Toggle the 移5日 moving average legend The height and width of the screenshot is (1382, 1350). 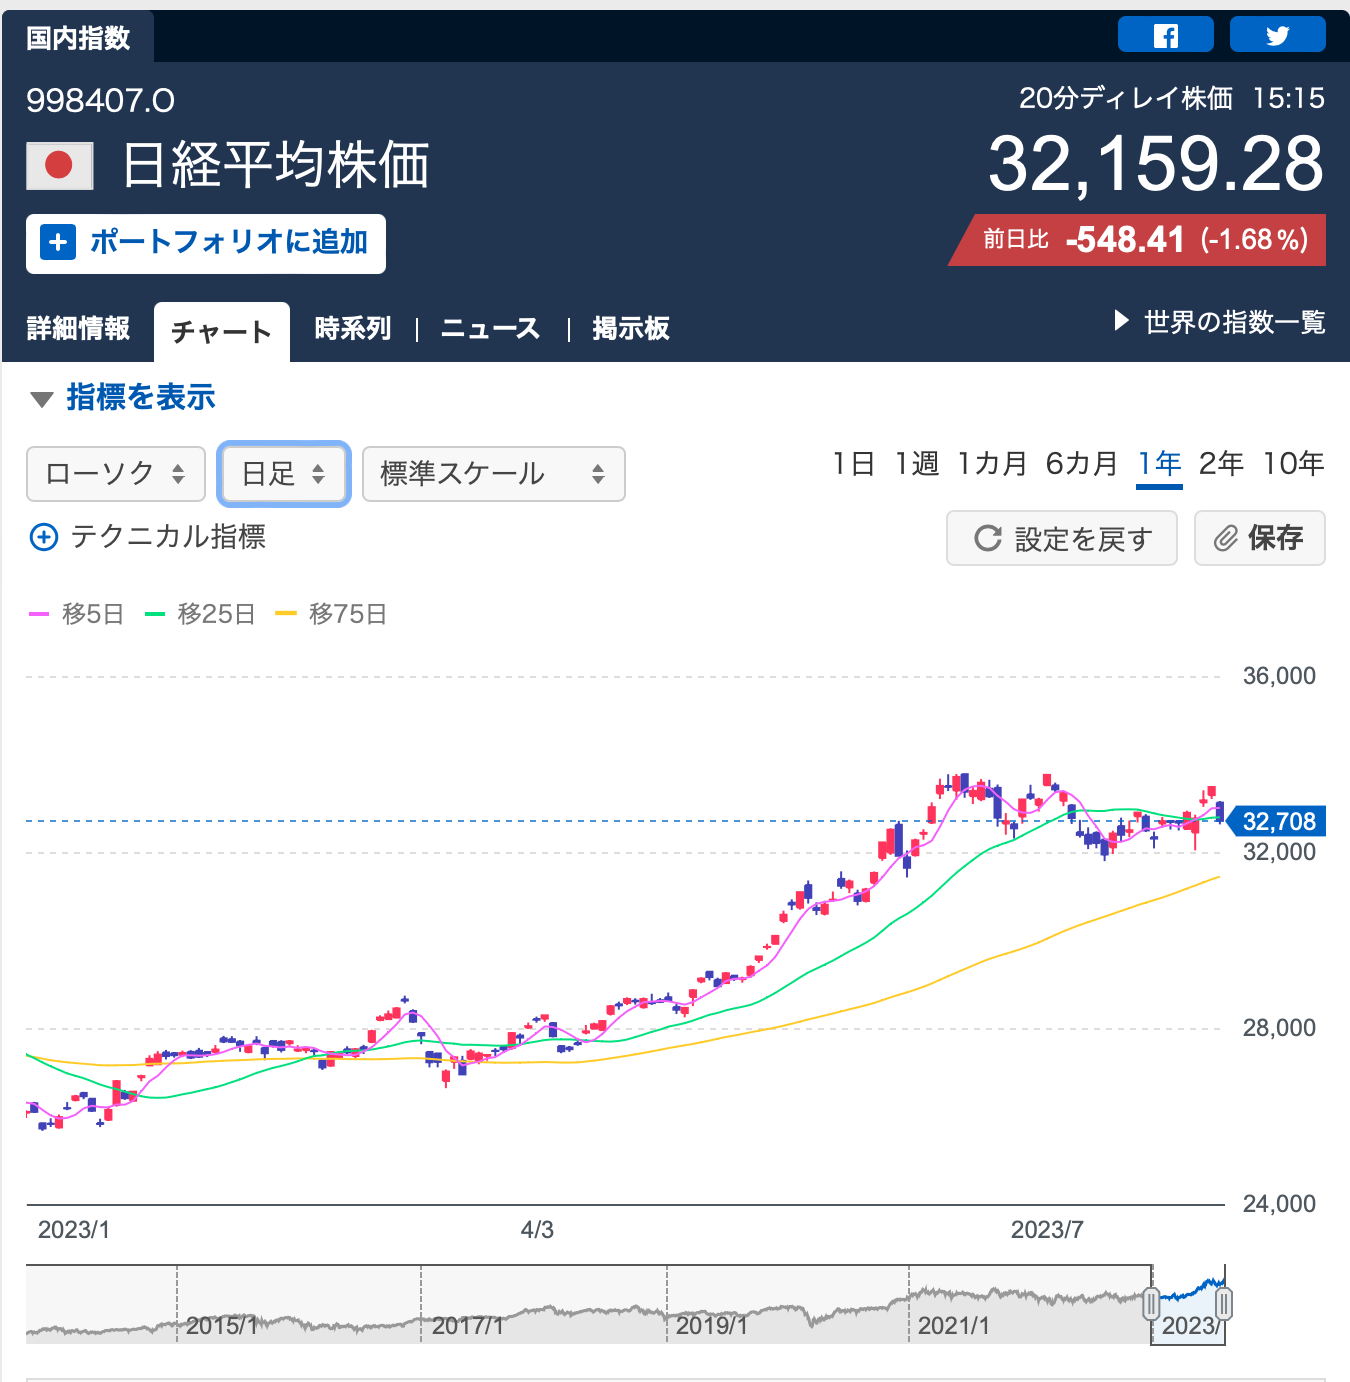77,614
